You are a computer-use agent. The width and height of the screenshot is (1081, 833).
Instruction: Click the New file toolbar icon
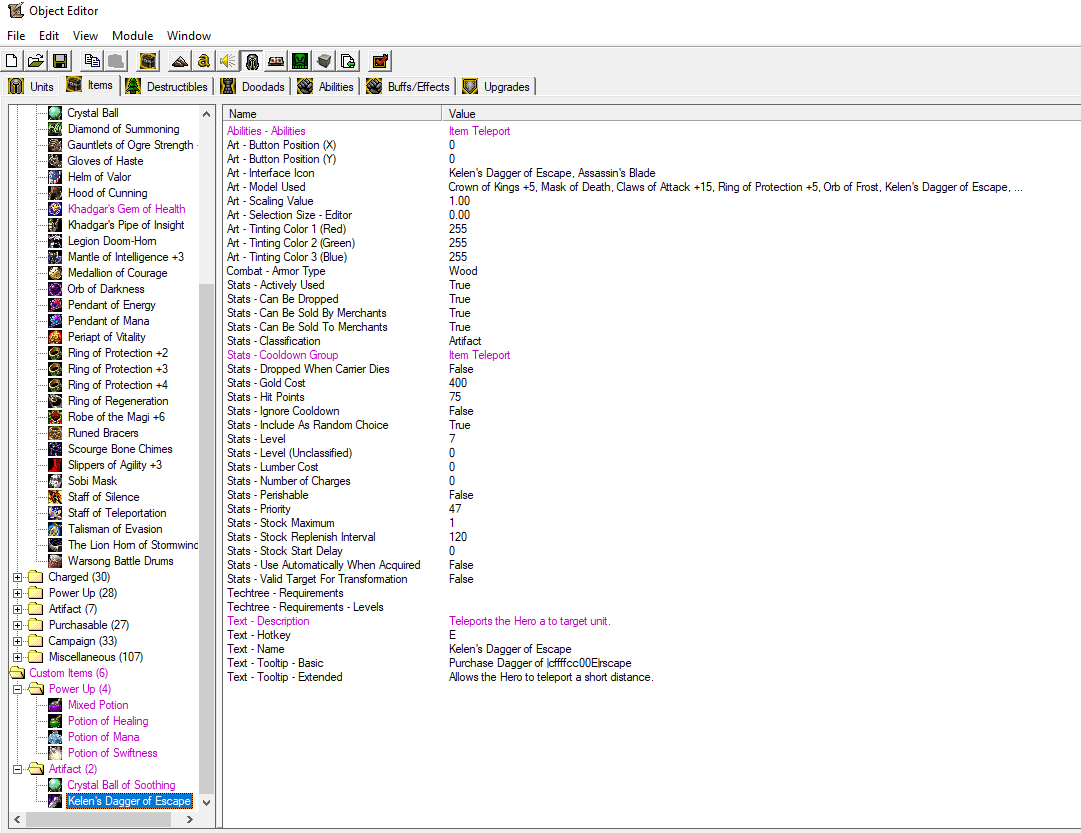(x=12, y=61)
